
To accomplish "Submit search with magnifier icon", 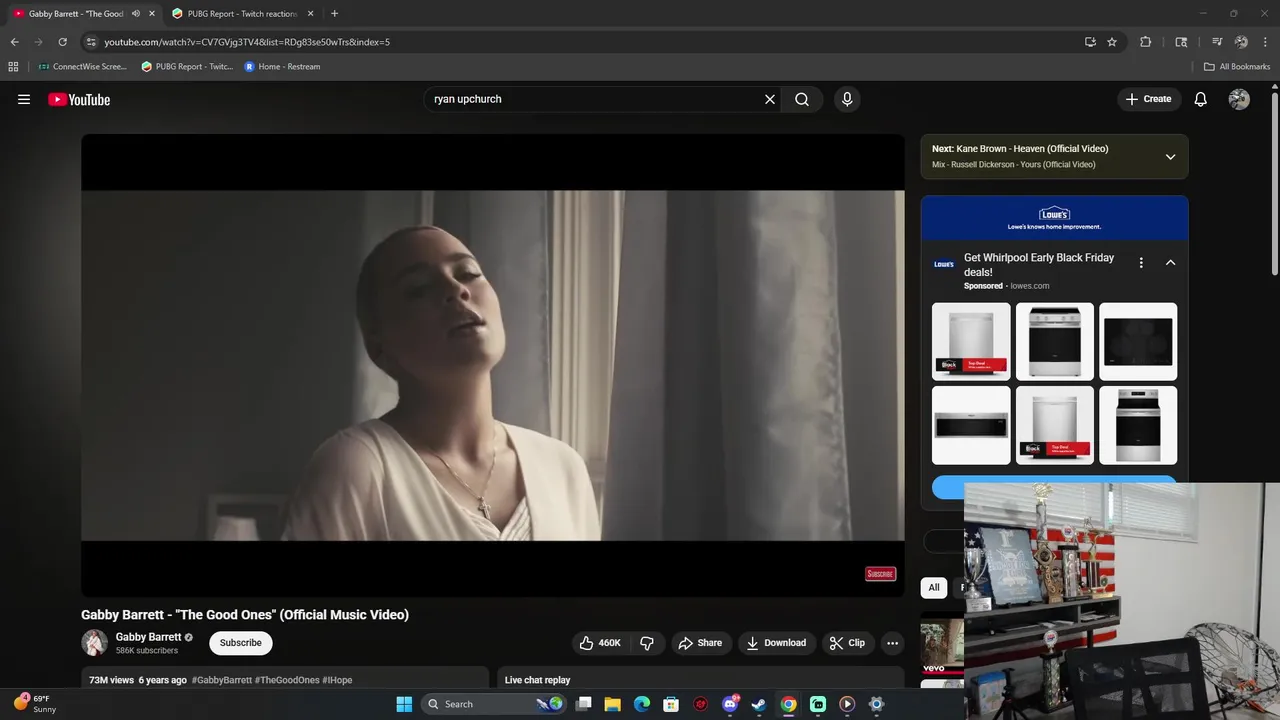I will pyautogui.click(x=802, y=99).
